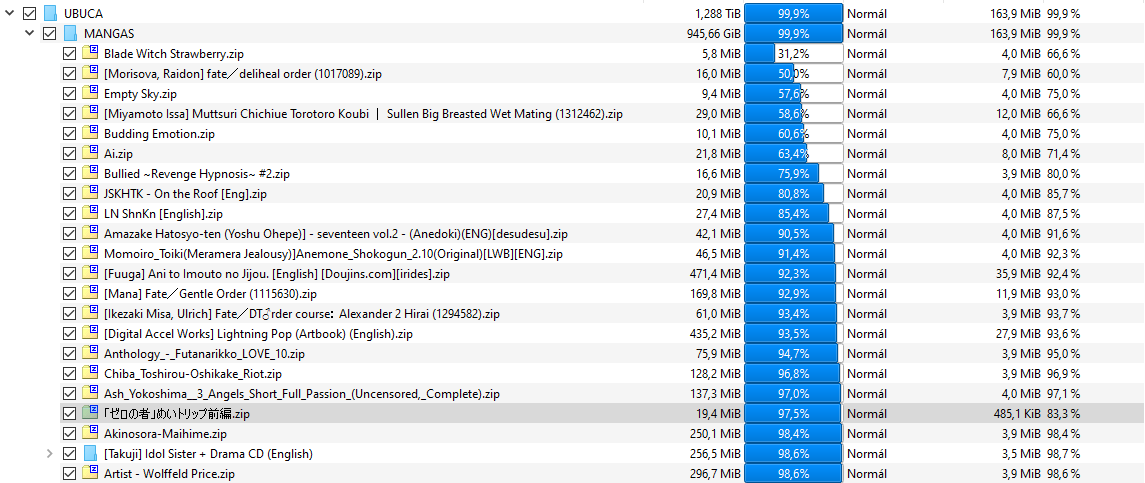
Task: Click green zip icon of highlighted Japanese-titled file
Action: [90, 414]
